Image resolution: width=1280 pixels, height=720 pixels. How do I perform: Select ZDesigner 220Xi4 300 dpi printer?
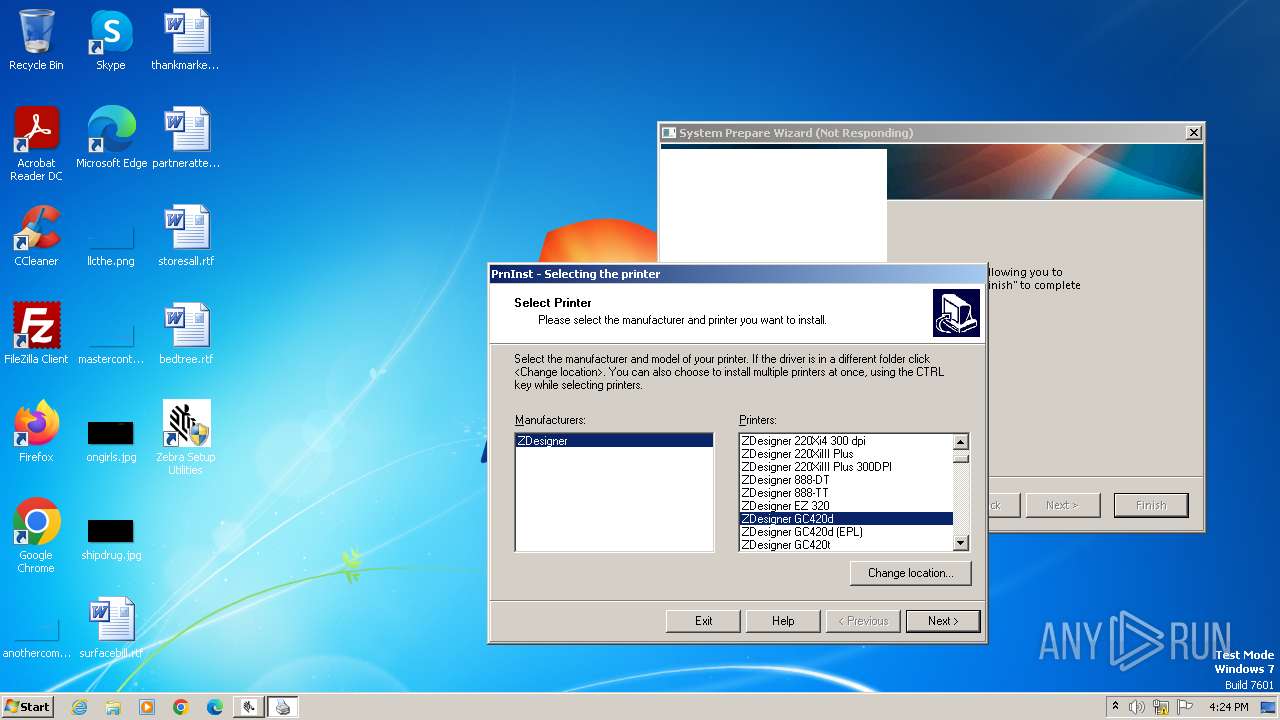[x=846, y=440]
